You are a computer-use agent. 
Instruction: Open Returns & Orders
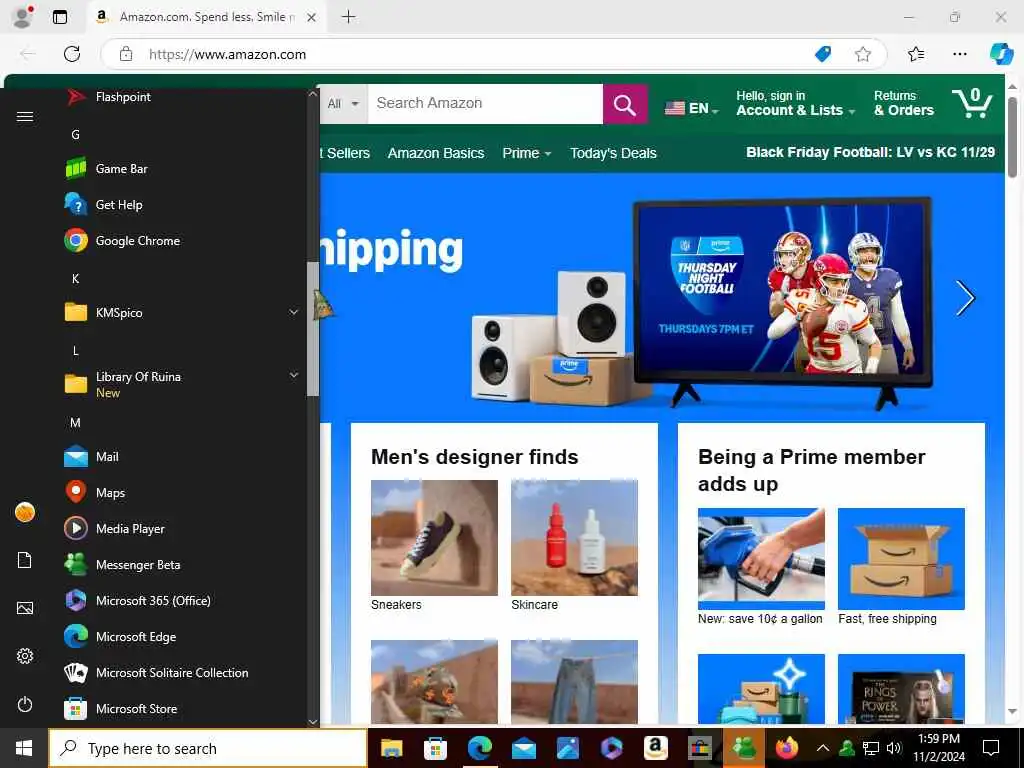[x=904, y=103]
